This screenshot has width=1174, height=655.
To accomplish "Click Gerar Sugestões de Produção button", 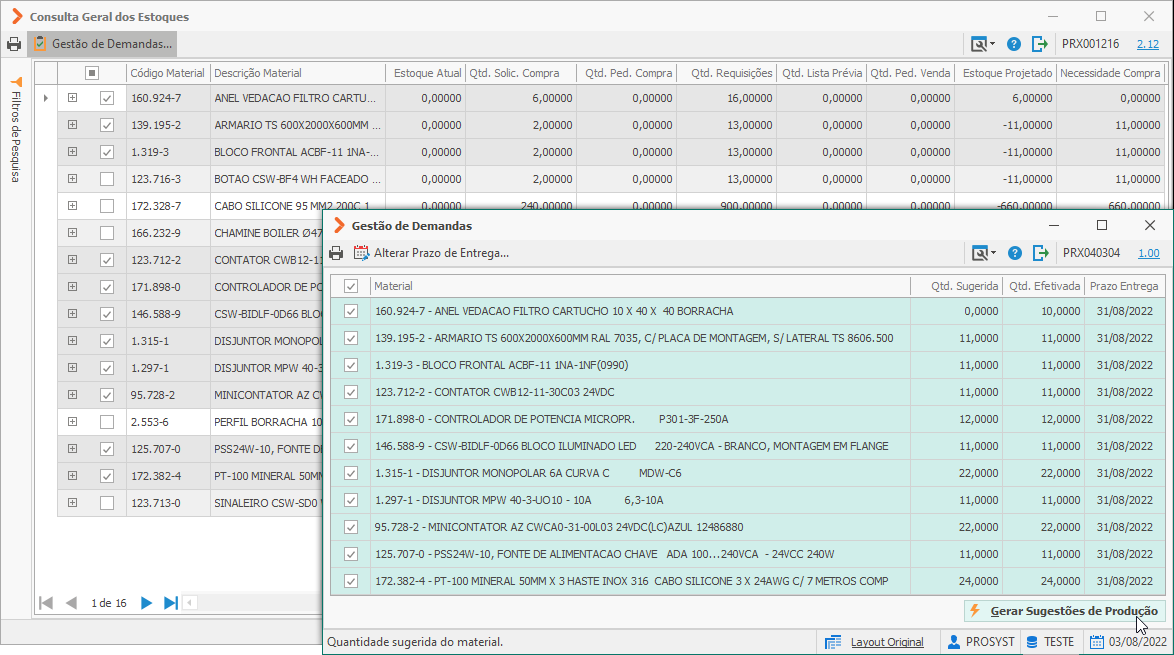I will pyautogui.click(x=1065, y=611).
